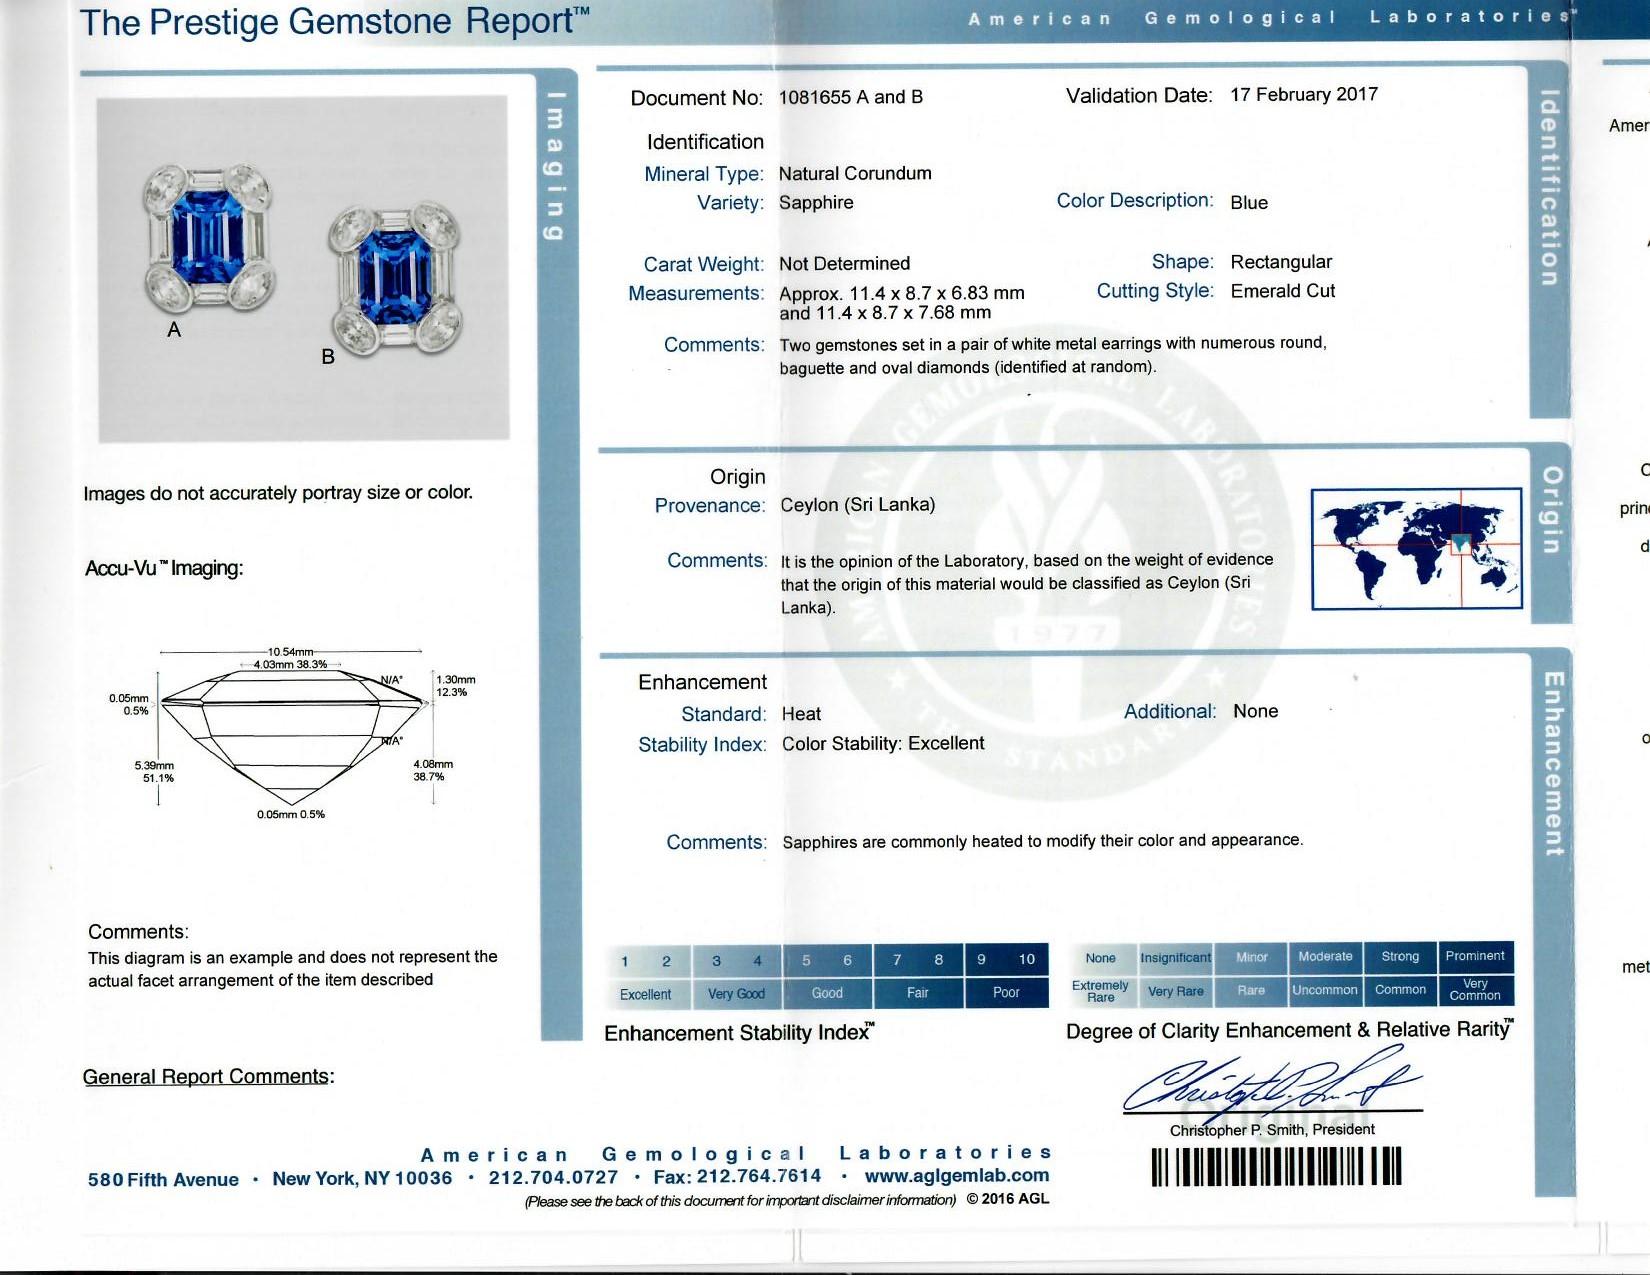
Task: Click 'Sapphires are commonly heated' comment
Action: [x=1043, y=842]
